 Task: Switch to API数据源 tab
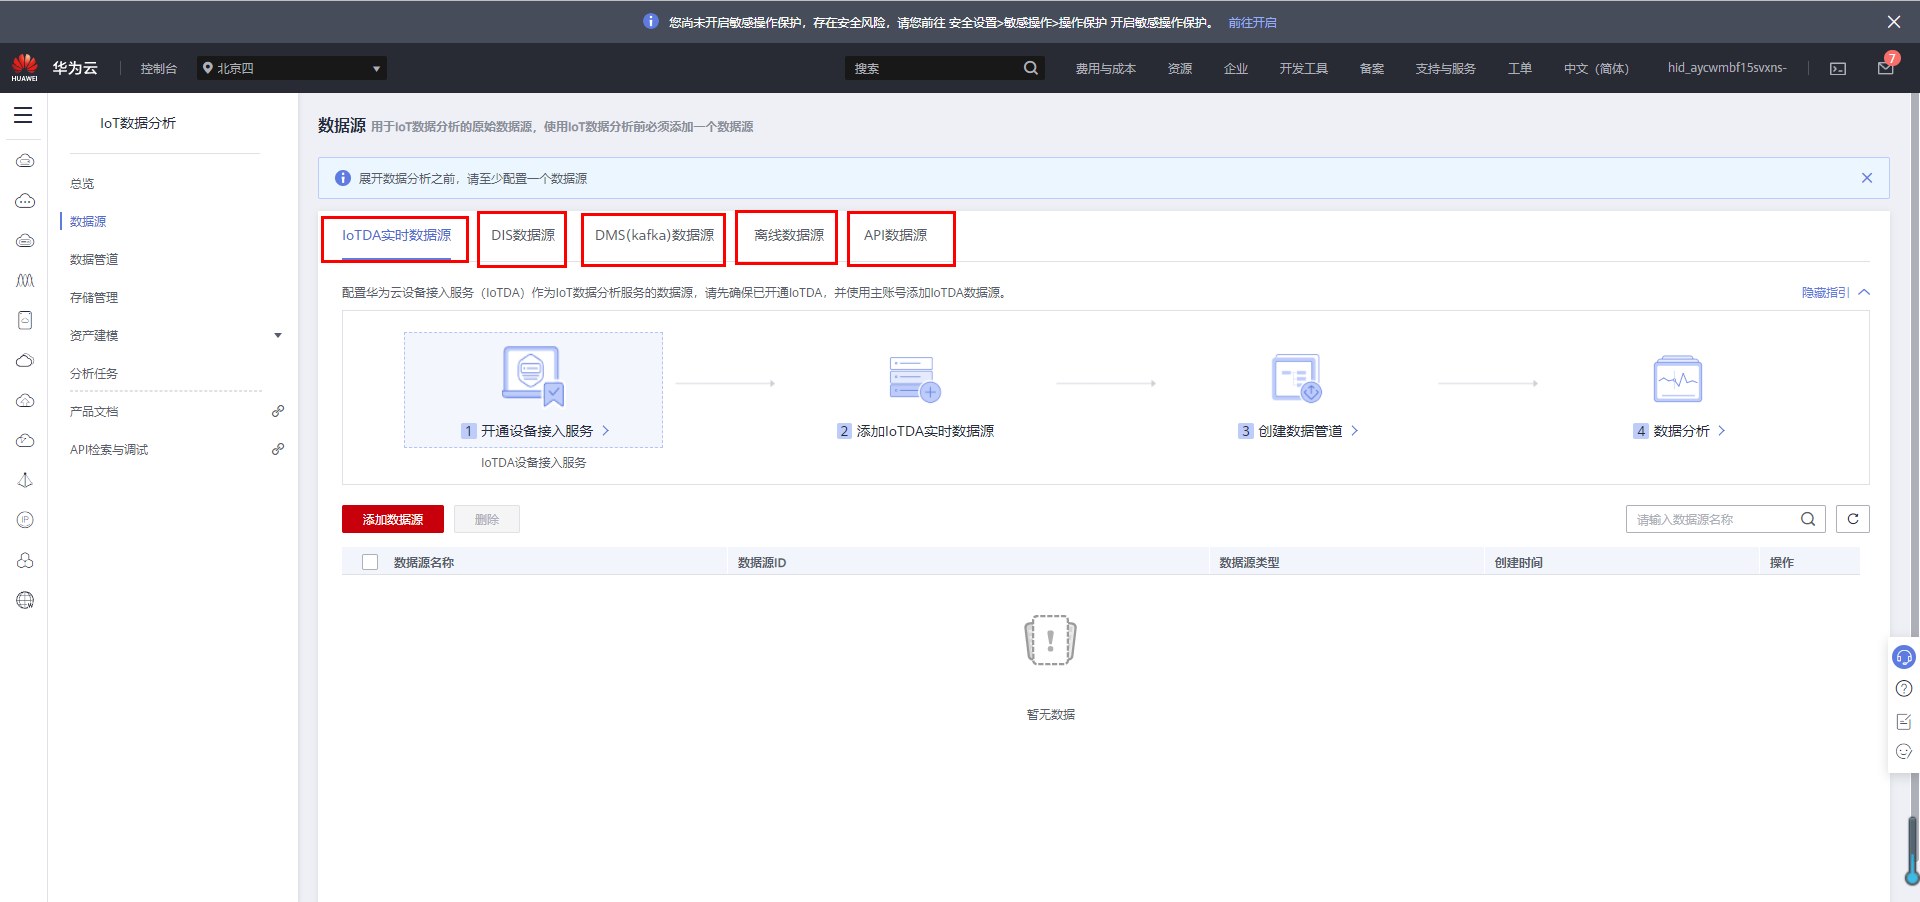(x=895, y=235)
